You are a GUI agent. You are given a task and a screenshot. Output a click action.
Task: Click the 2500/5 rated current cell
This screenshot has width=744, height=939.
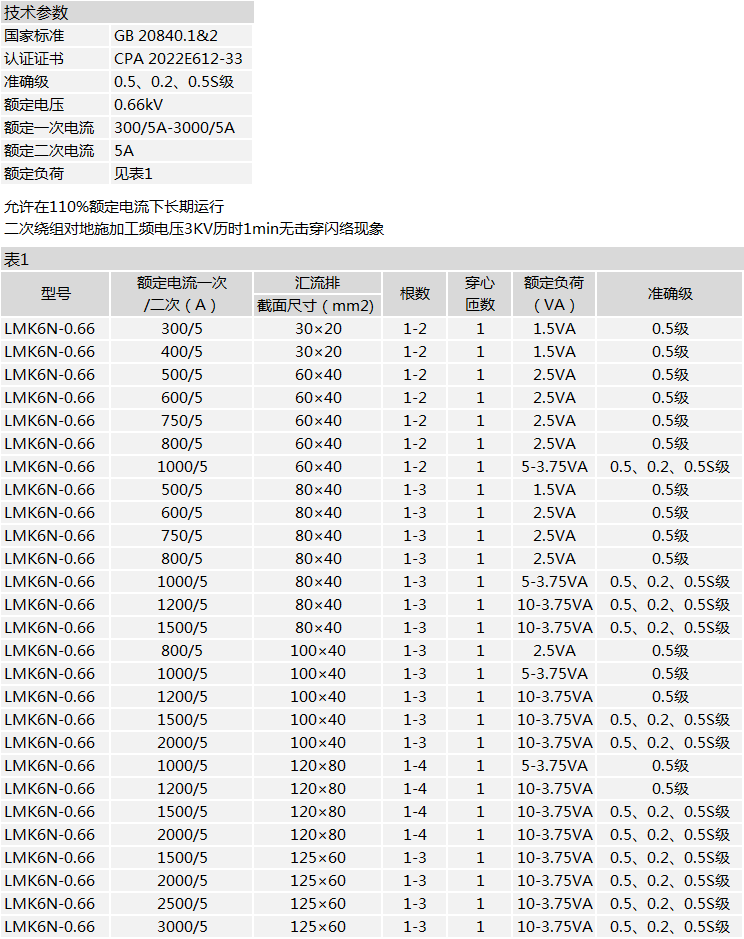[182, 904]
